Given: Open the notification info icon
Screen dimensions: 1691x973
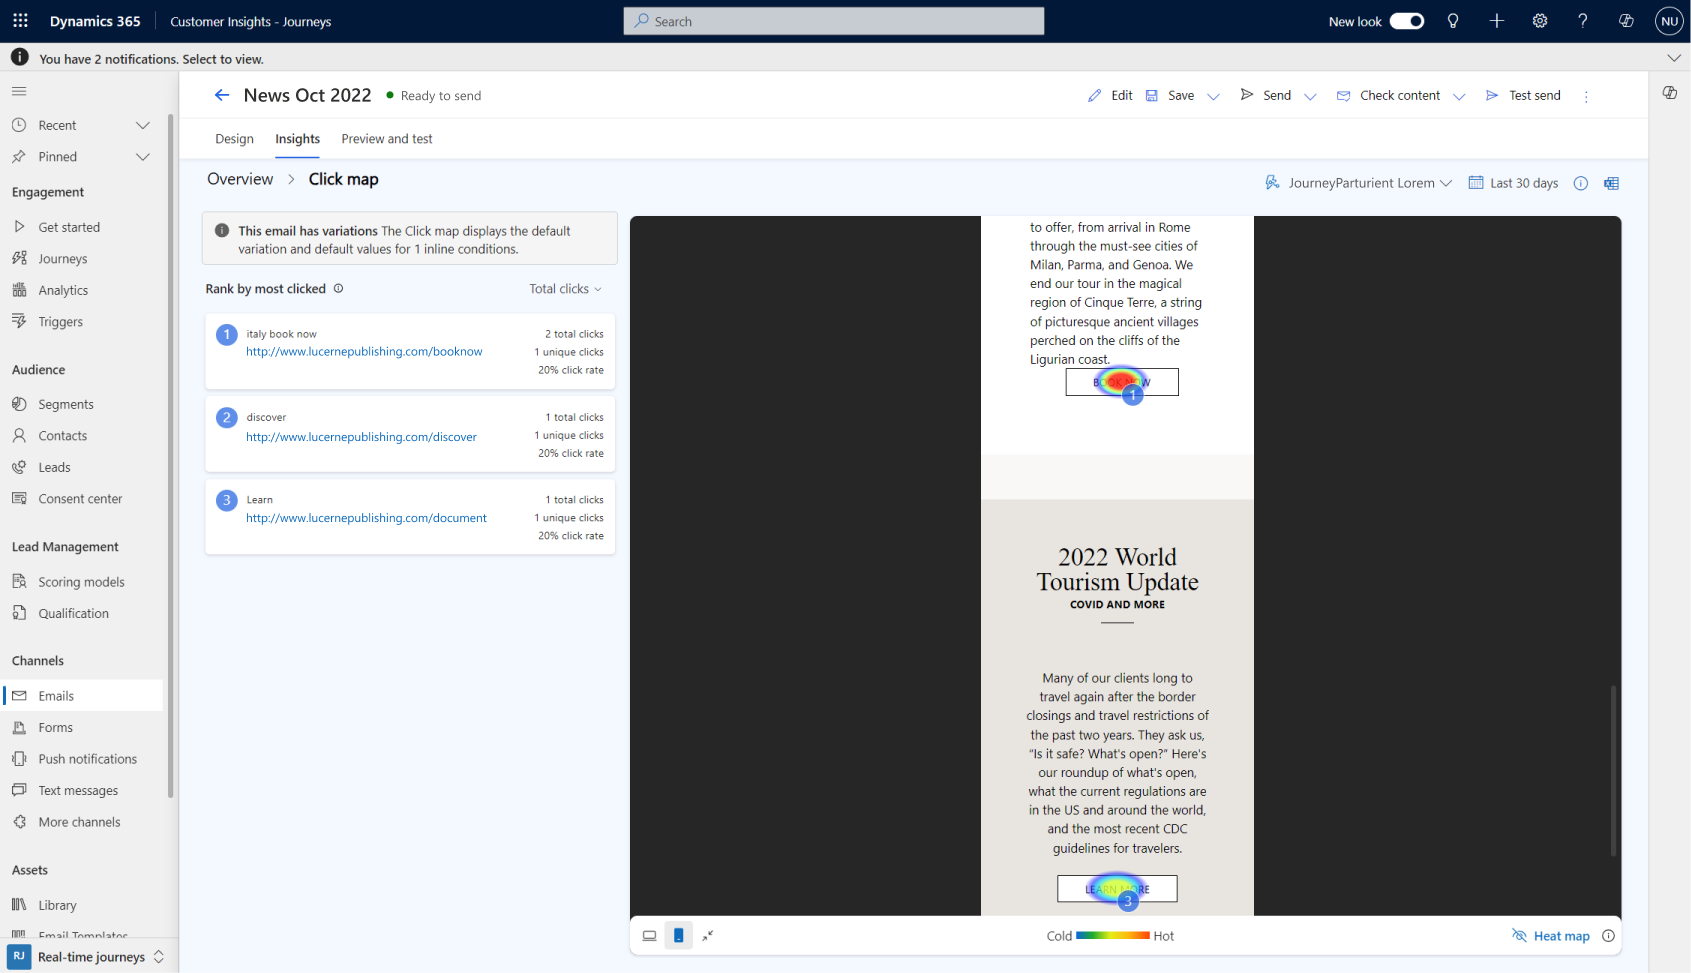Looking at the screenshot, I should pyautogui.click(x=19, y=58).
